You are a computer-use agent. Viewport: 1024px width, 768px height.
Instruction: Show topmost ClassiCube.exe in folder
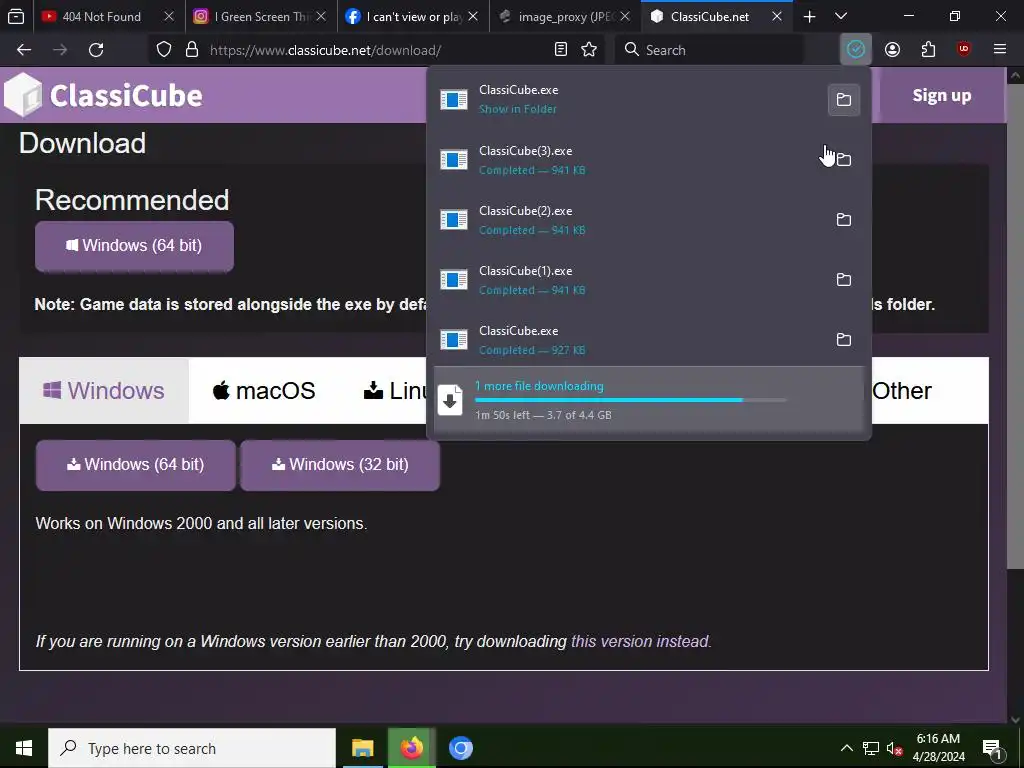(844, 99)
